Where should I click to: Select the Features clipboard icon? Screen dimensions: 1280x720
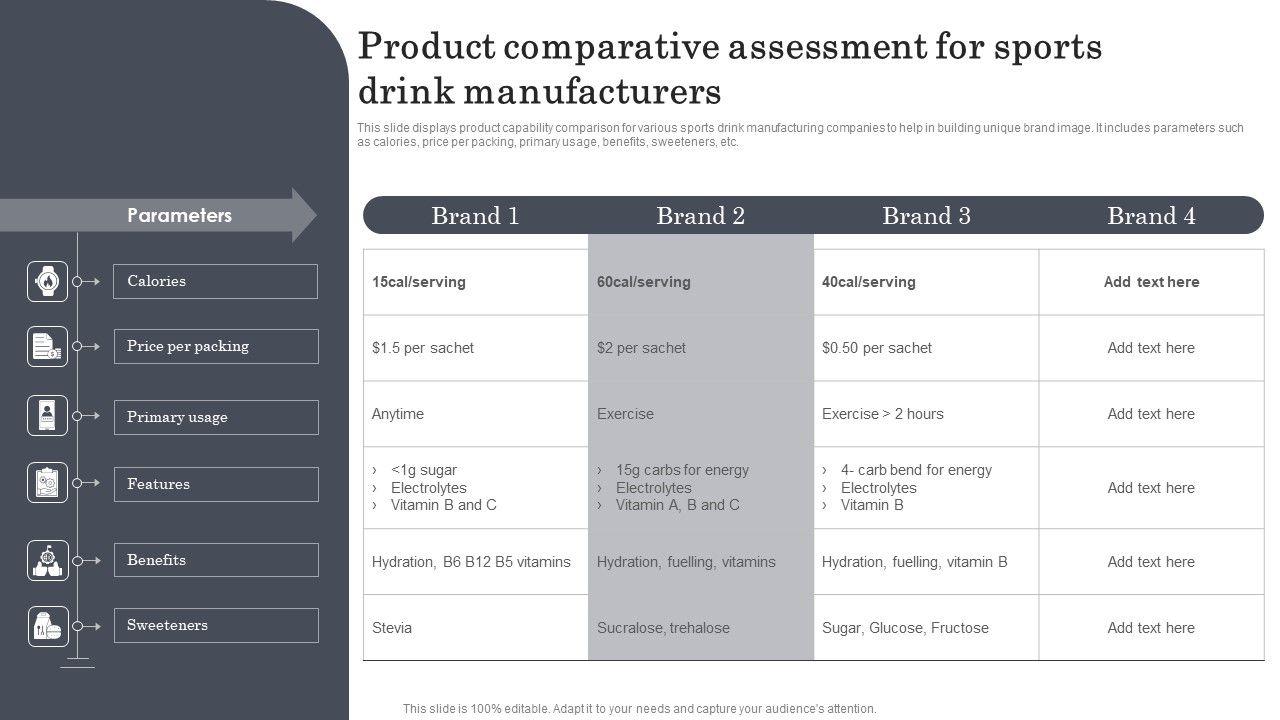[x=47, y=483]
